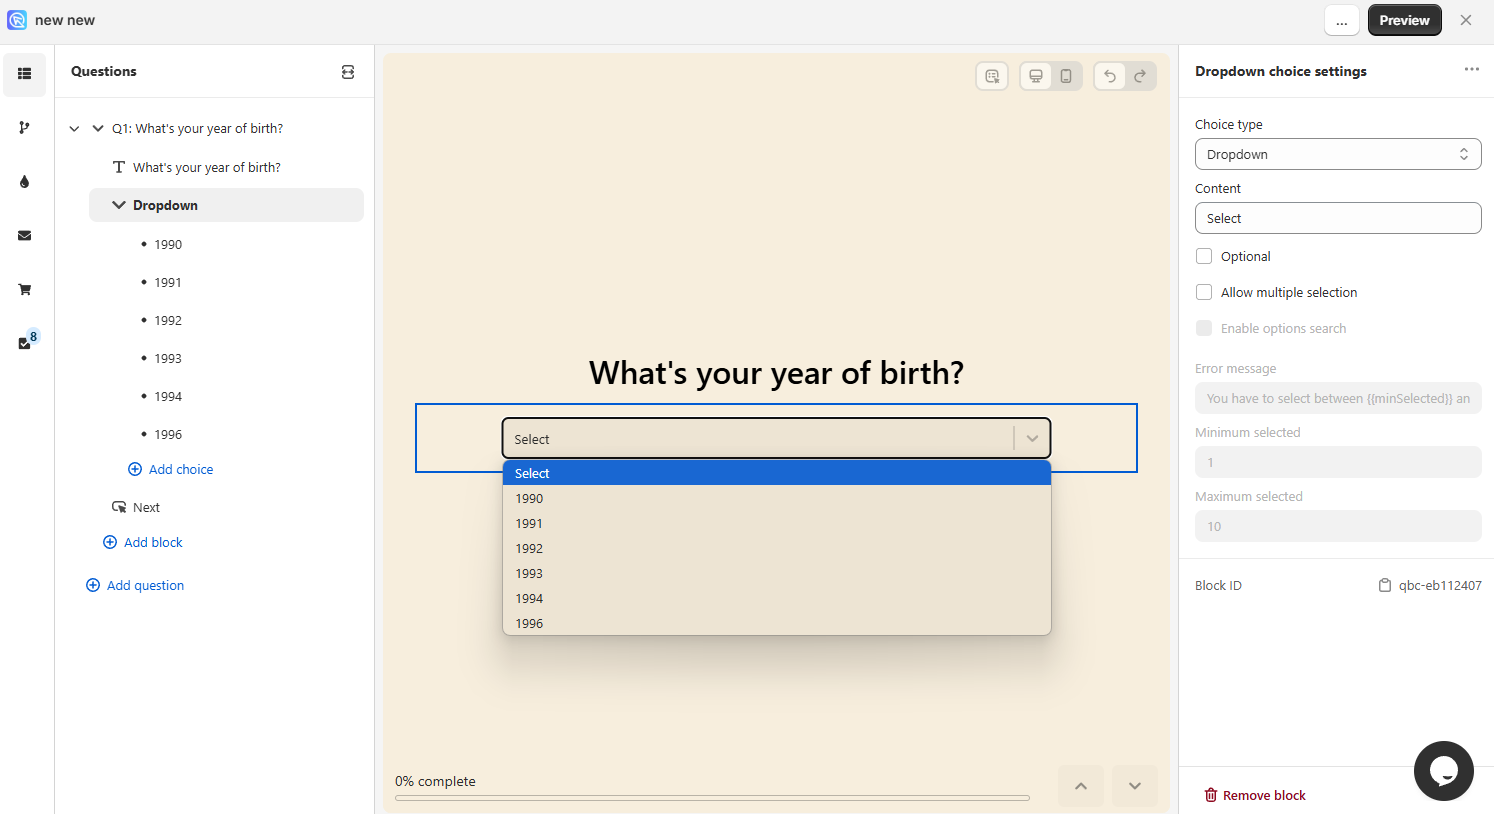Click the interactive selection mode icon

click(x=992, y=76)
